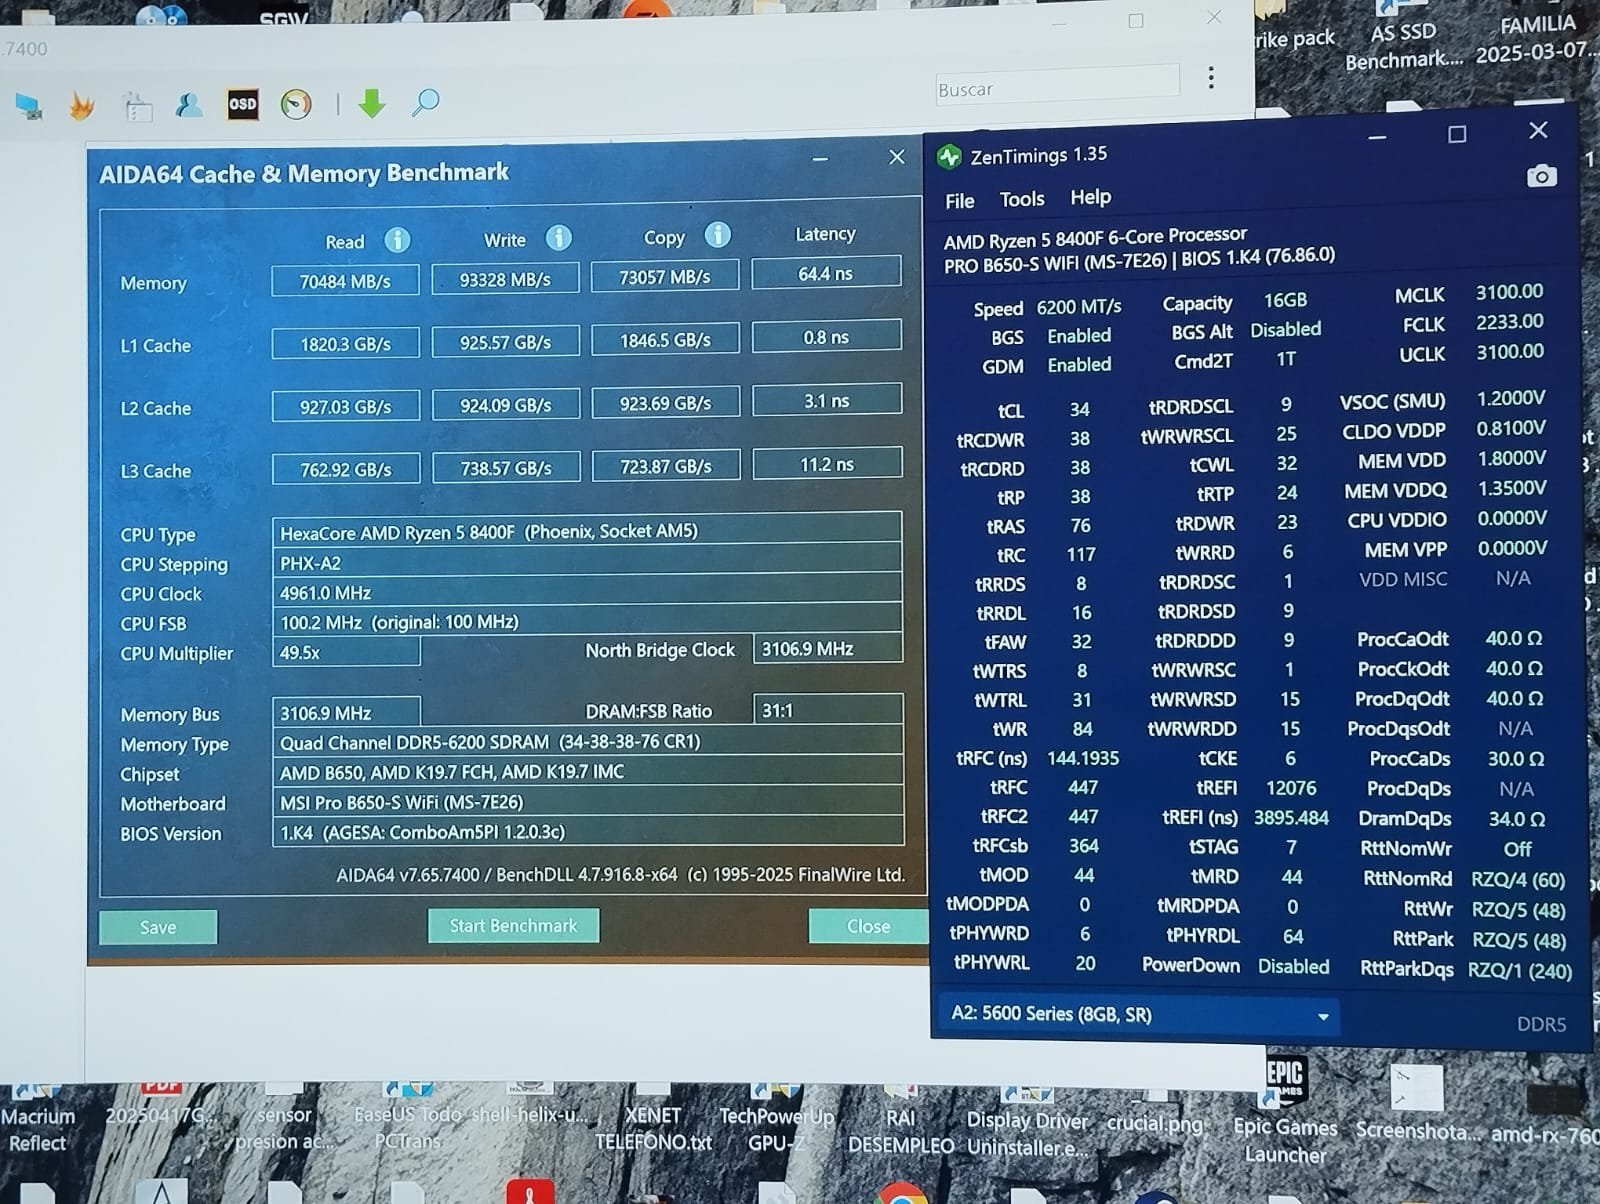Click the magnifier search icon in AIDA64 toolbar
The width and height of the screenshot is (1600, 1204).
point(426,102)
